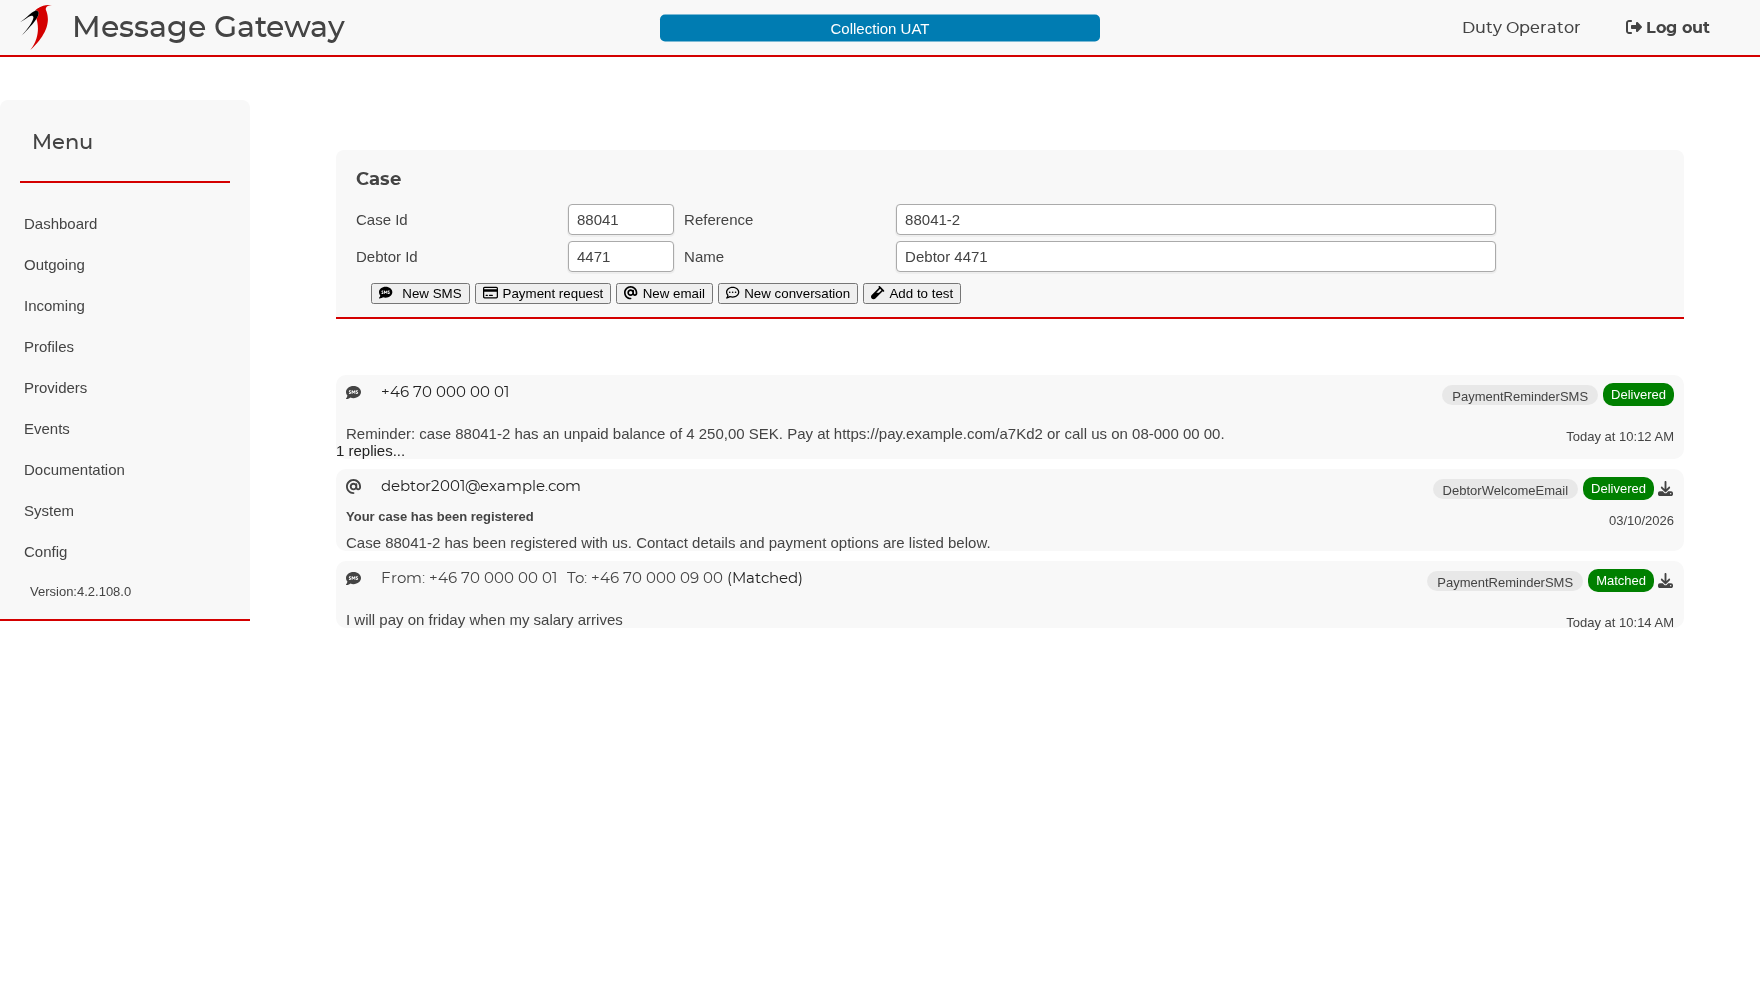Open System menu item
The image size is (1760, 1000).
49,511
